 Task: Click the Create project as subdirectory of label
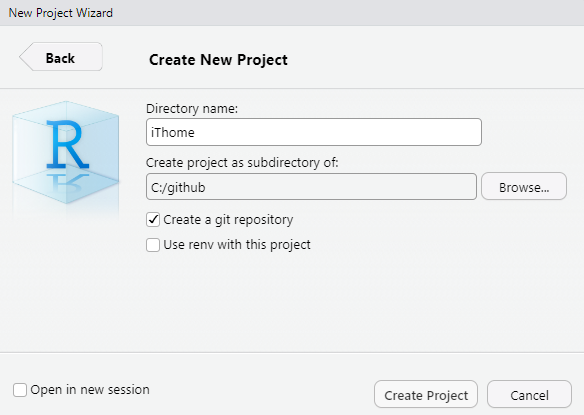click(242, 163)
